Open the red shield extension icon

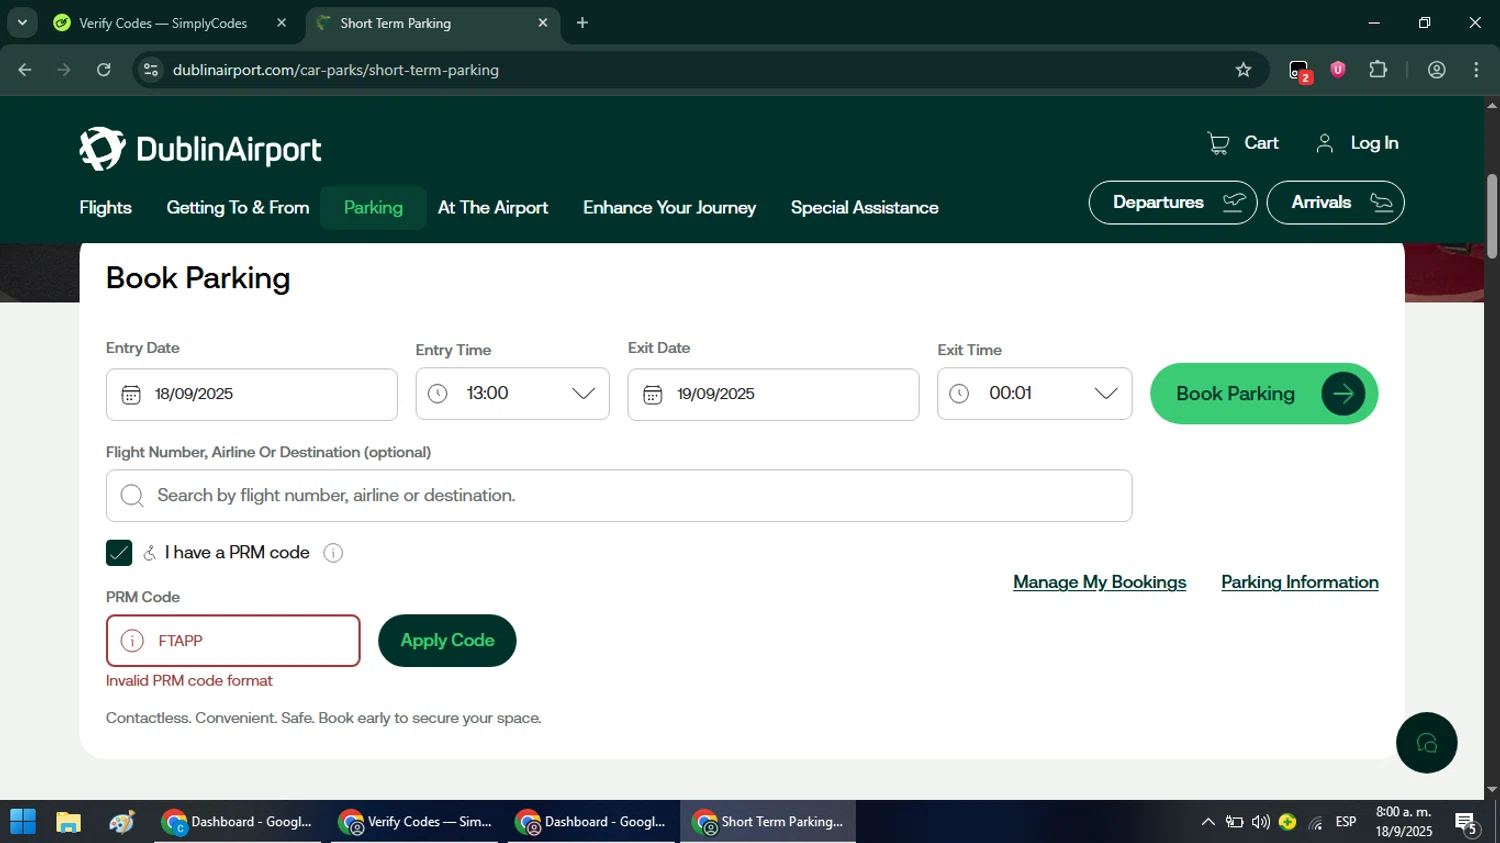(x=1338, y=70)
